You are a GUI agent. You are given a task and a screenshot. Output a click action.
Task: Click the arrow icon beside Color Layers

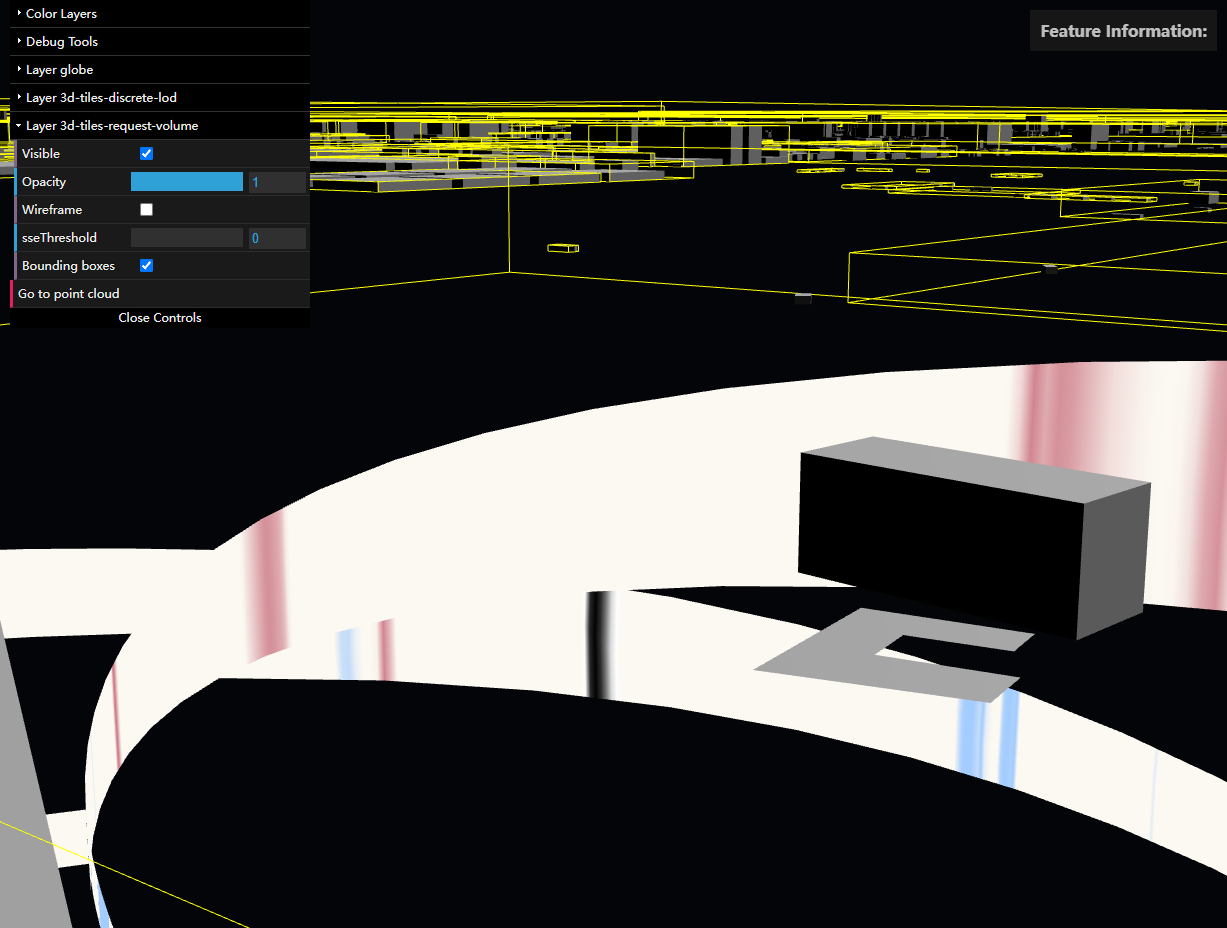(17, 13)
